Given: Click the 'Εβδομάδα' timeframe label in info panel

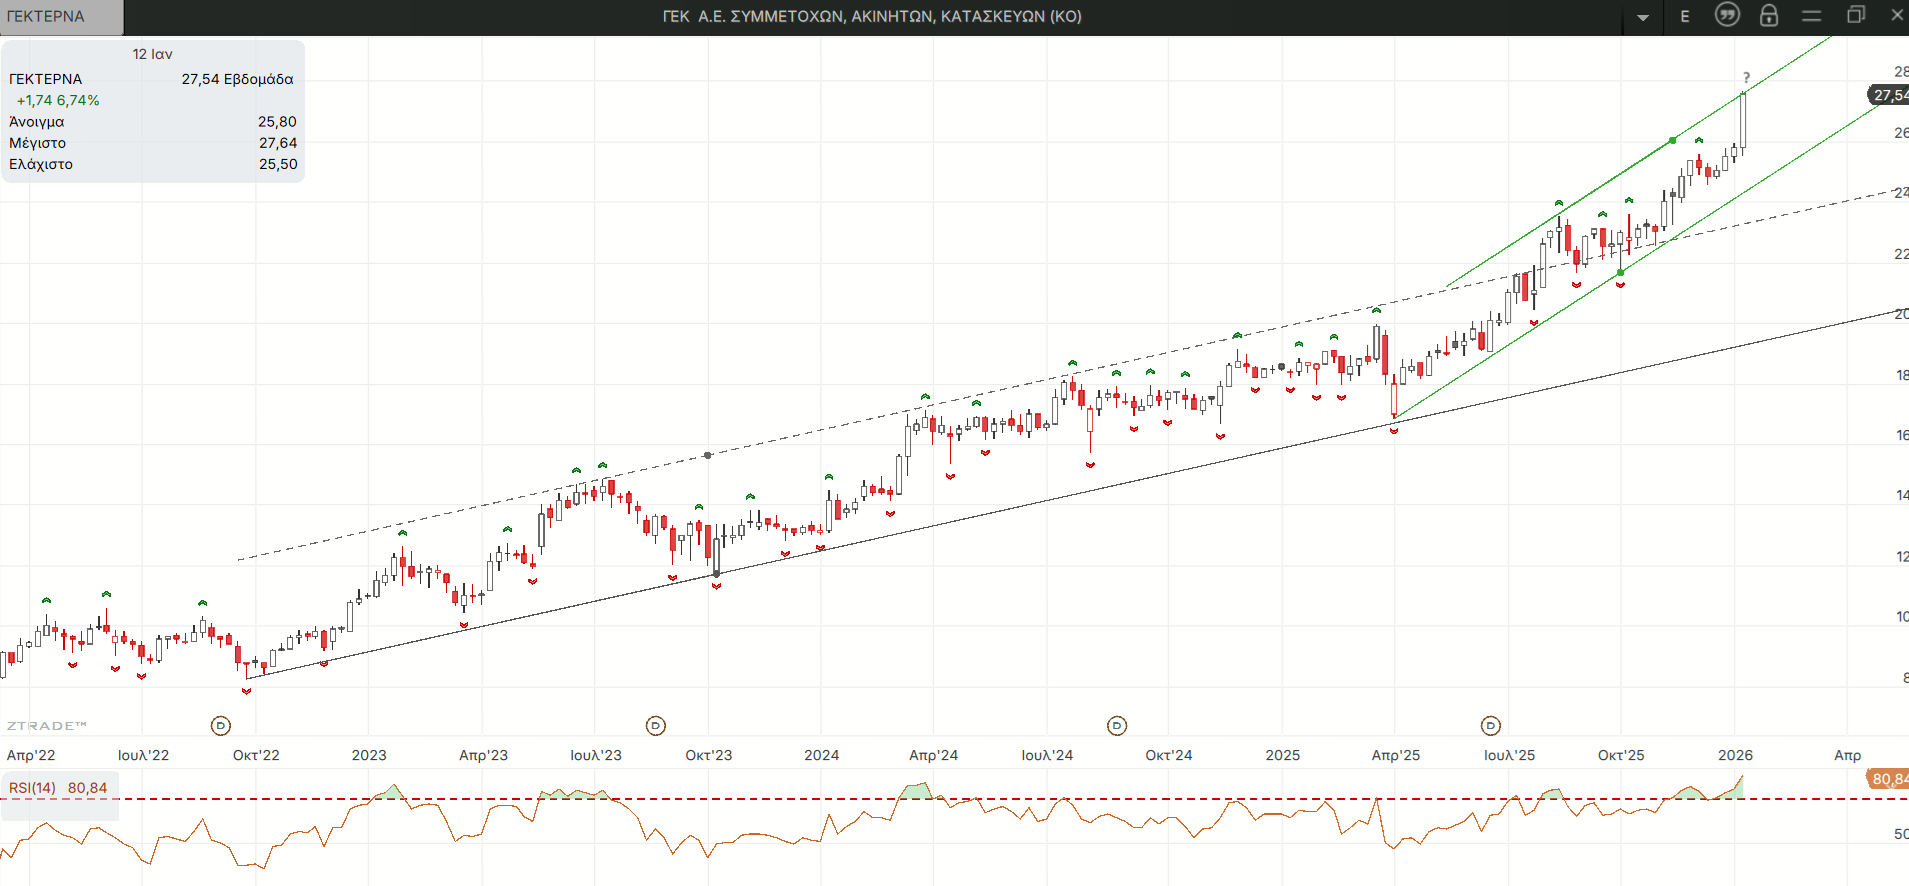Looking at the screenshot, I should (x=258, y=79).
